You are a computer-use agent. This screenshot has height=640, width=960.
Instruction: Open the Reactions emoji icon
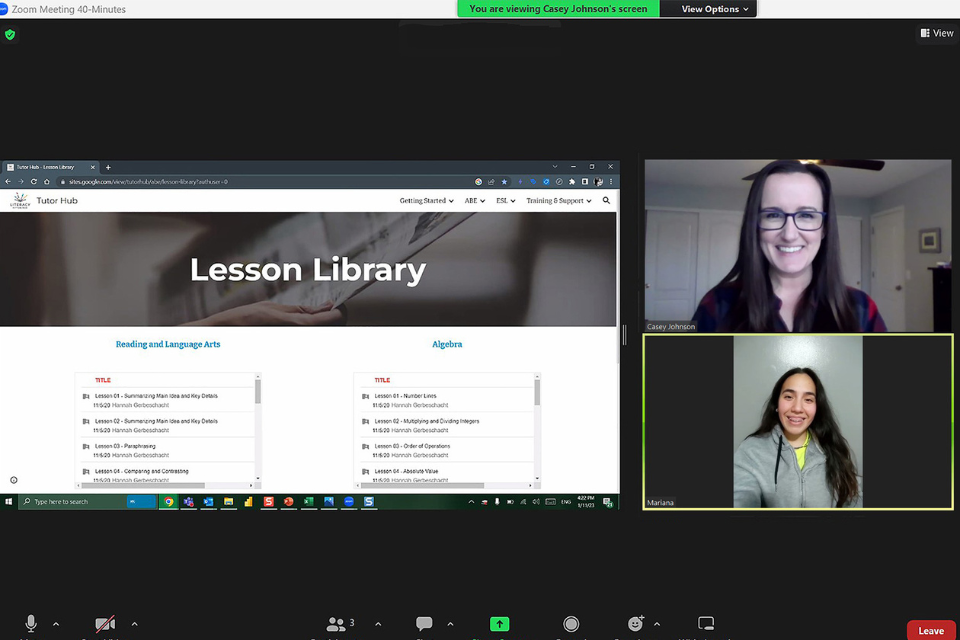635,624
